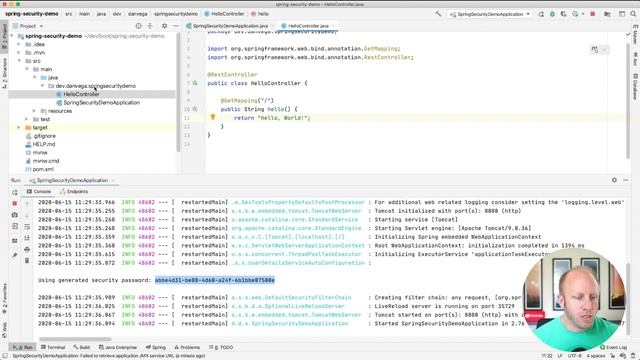The width and height of the screenshot is (640, 360).
Task: Click the horizontal scrollbar in console
Action: (x=75, y=339)
